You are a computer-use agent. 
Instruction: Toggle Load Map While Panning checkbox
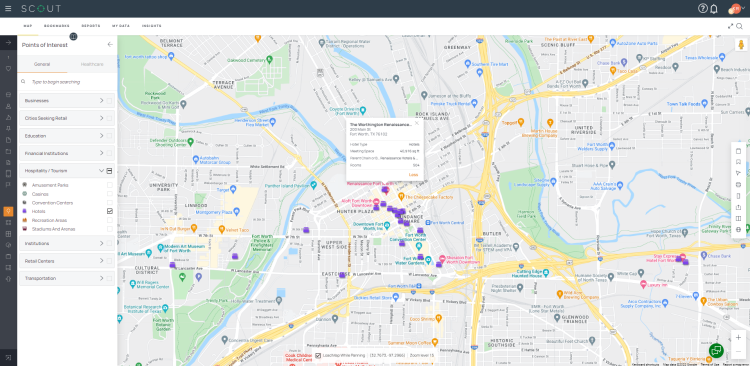pyautogui.click(x=318, y=355)
